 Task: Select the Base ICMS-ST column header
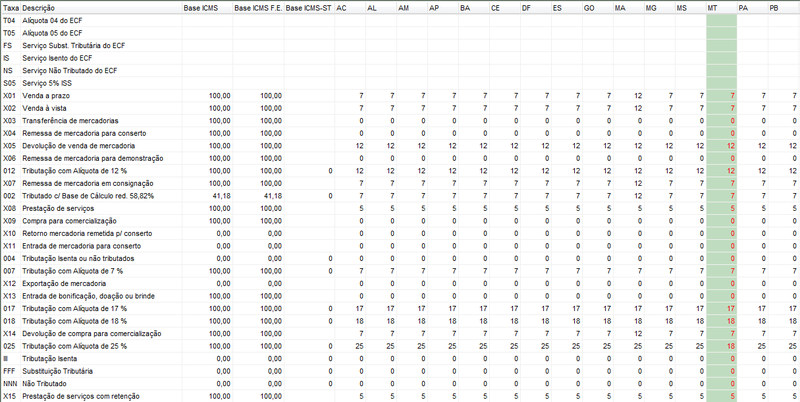307,8
